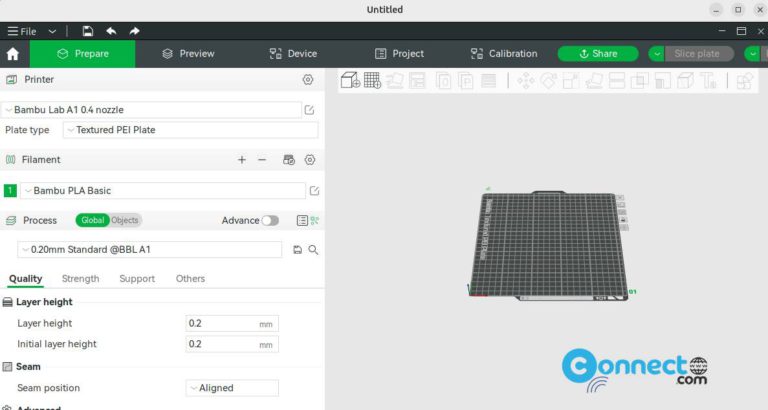Click the Home icon
Screen dimensions: 768x410
click(x=13, y=54)
